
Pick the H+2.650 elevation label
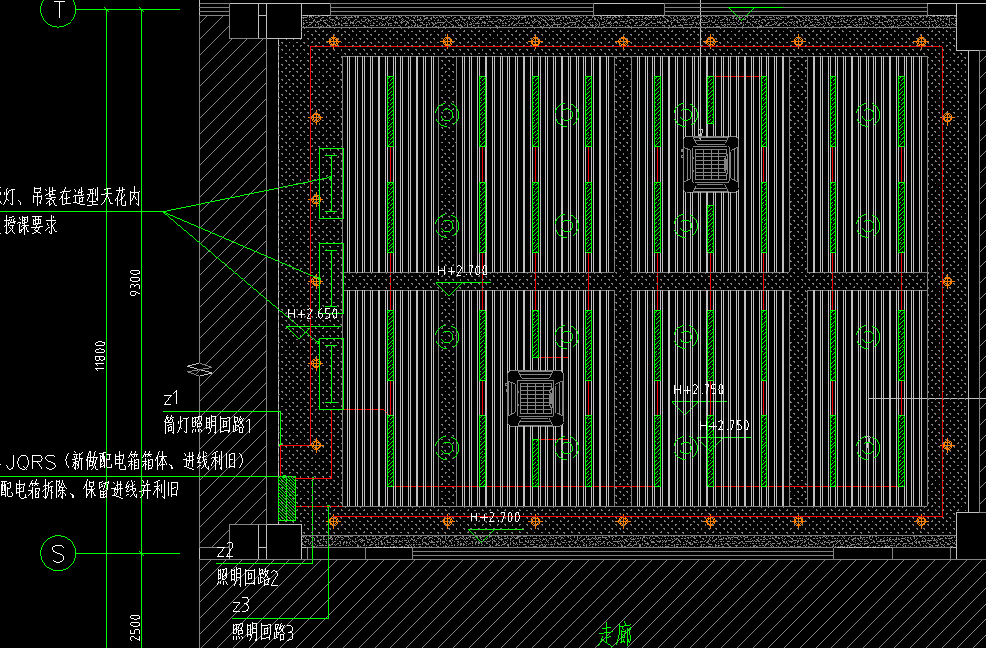point(313,314)
